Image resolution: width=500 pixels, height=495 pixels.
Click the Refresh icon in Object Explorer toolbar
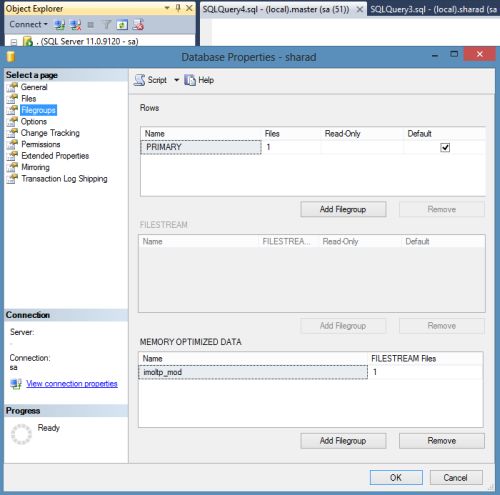click(122, 25)
